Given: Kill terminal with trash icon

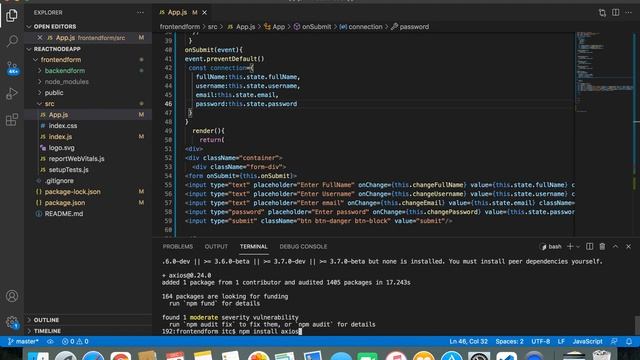Looking at the screenshot, I should coord(602,247).
